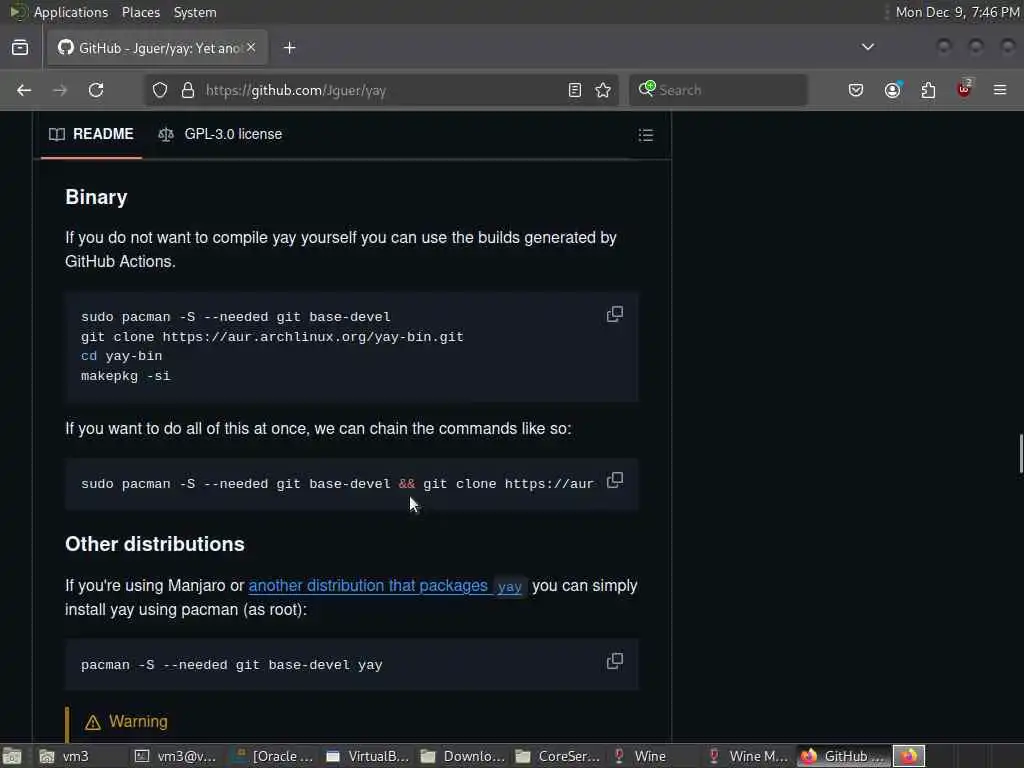Open a new tab with plus button

click(290, 48)
